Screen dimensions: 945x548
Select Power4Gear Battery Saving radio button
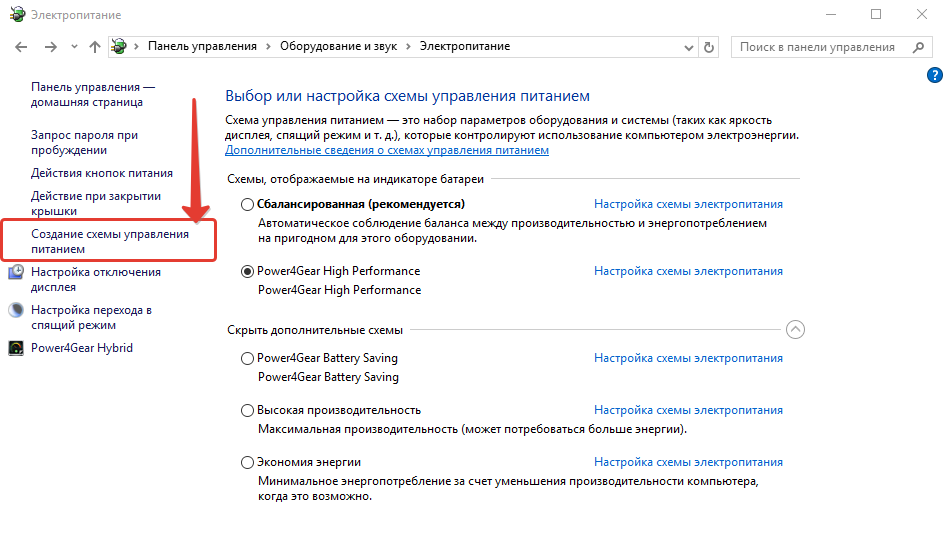[x=247, y=359]
